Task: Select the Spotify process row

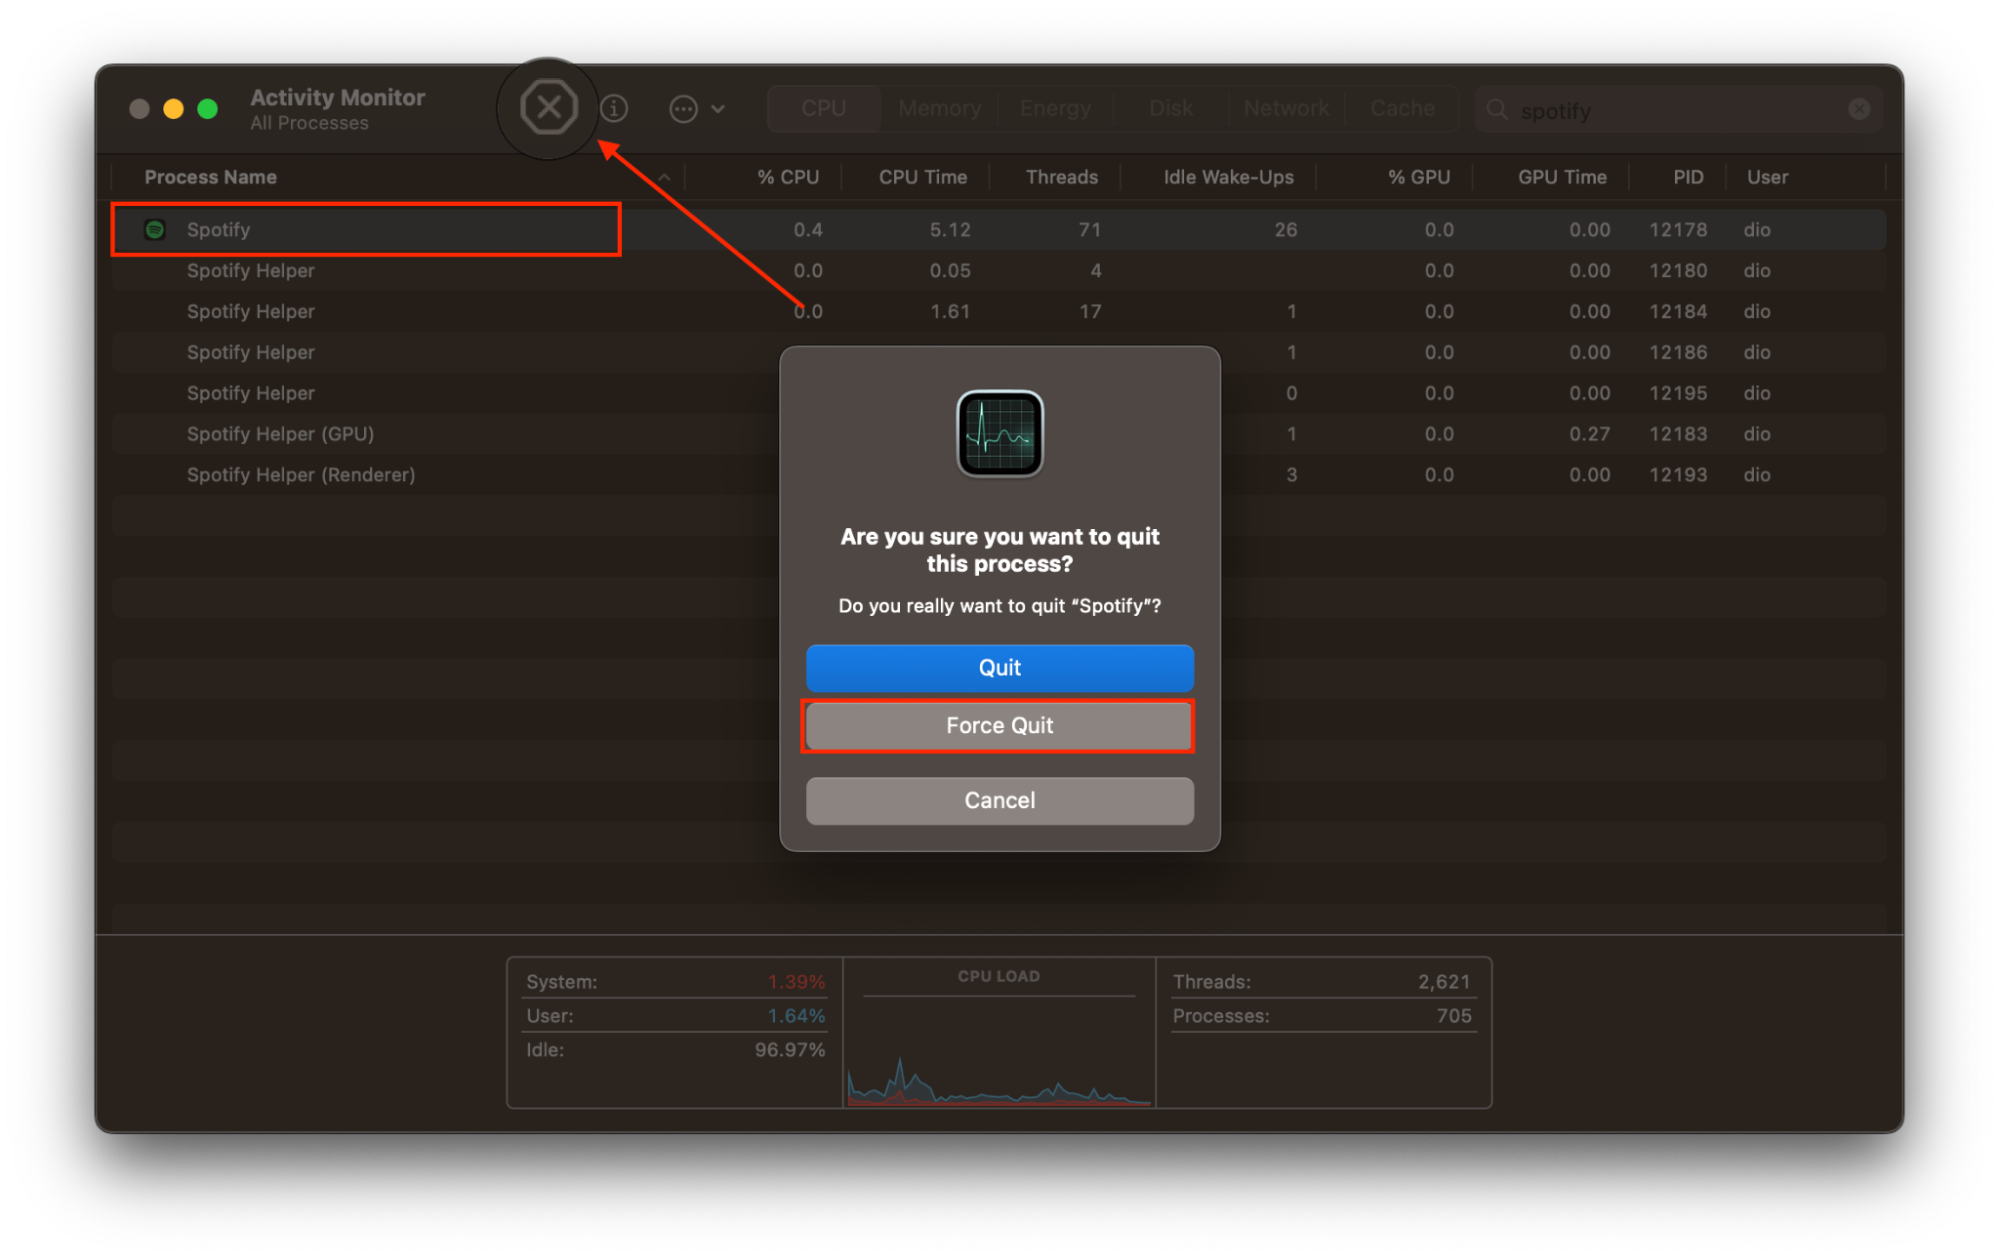Action: (x=999, y=230)
